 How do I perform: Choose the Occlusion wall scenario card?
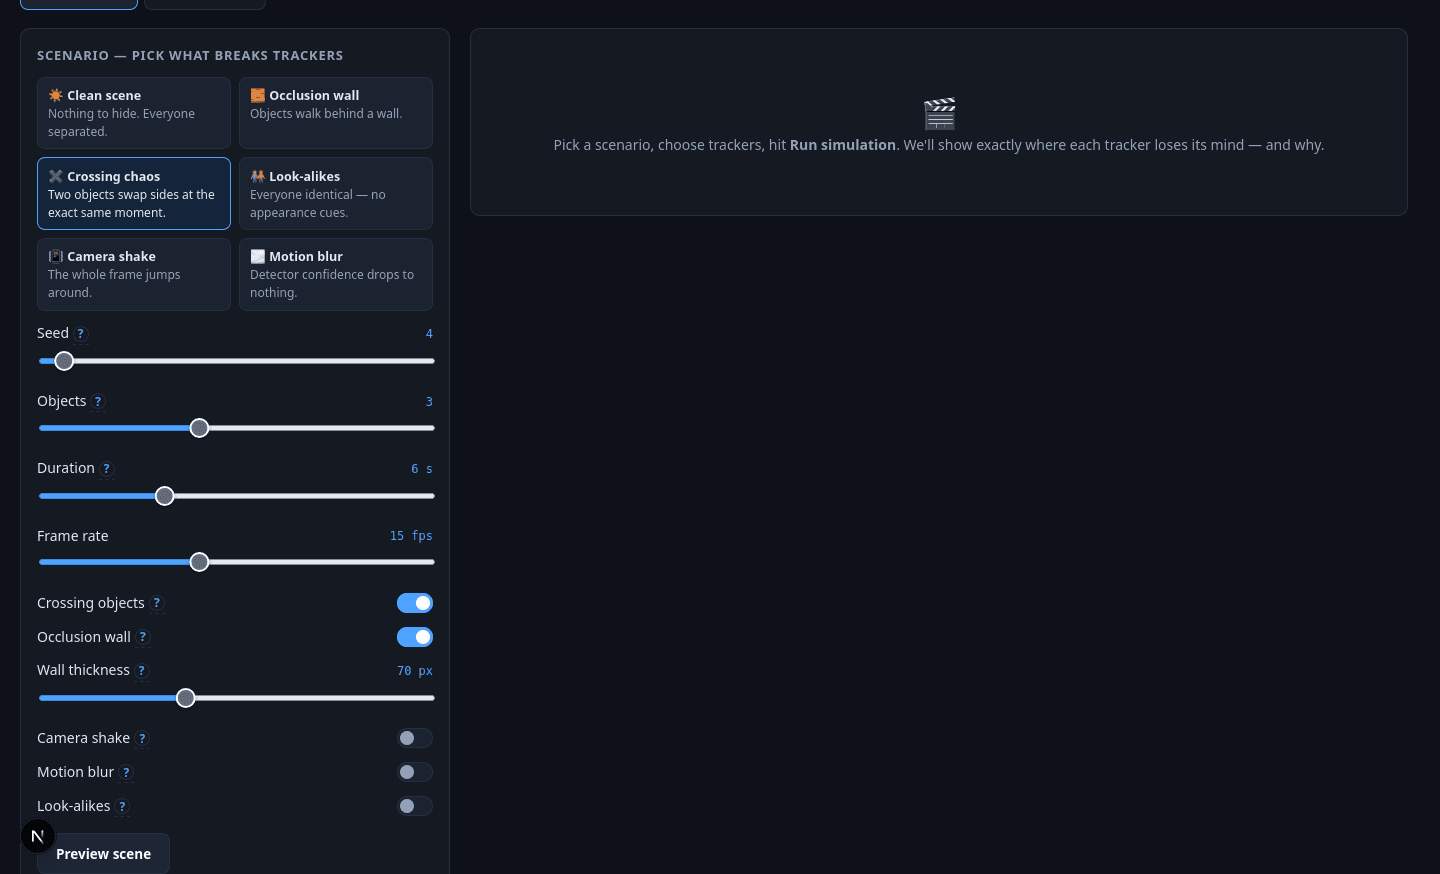coord(336,113)
